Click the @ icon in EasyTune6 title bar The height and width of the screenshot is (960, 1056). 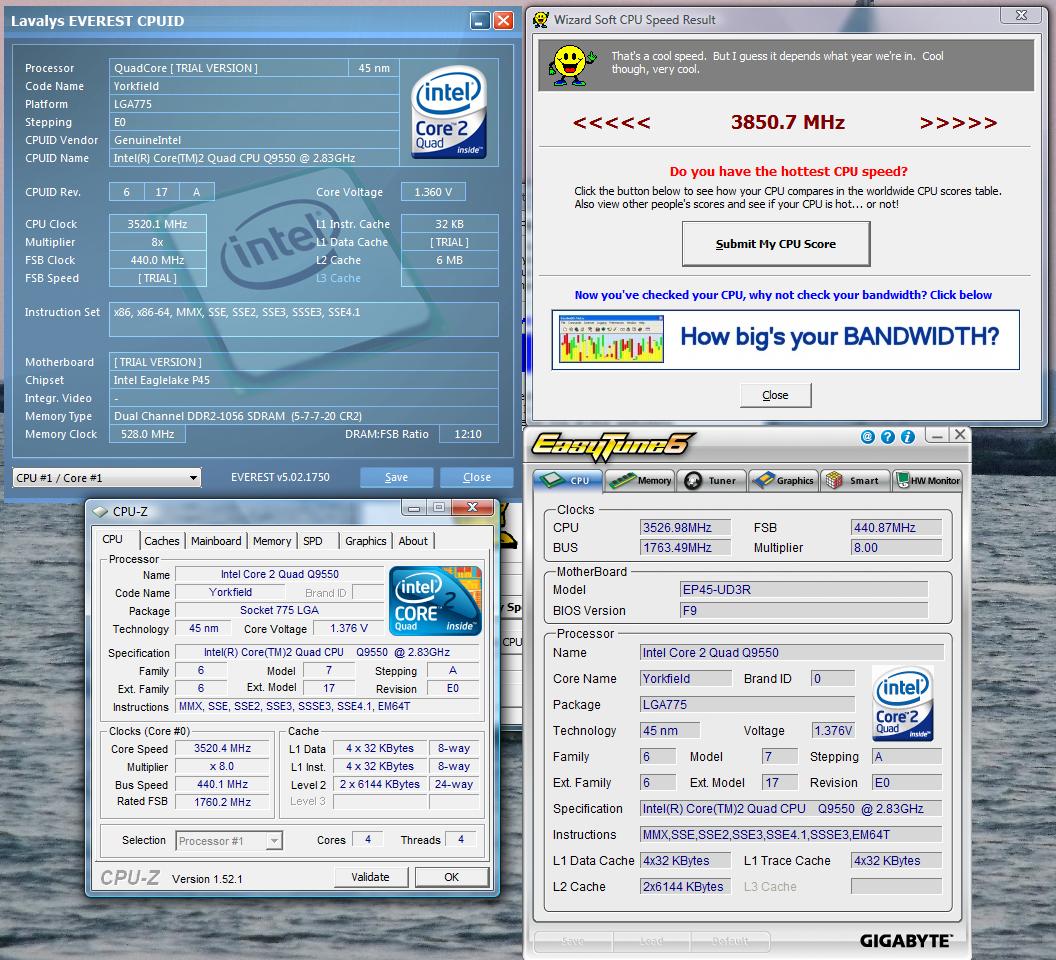867,437
